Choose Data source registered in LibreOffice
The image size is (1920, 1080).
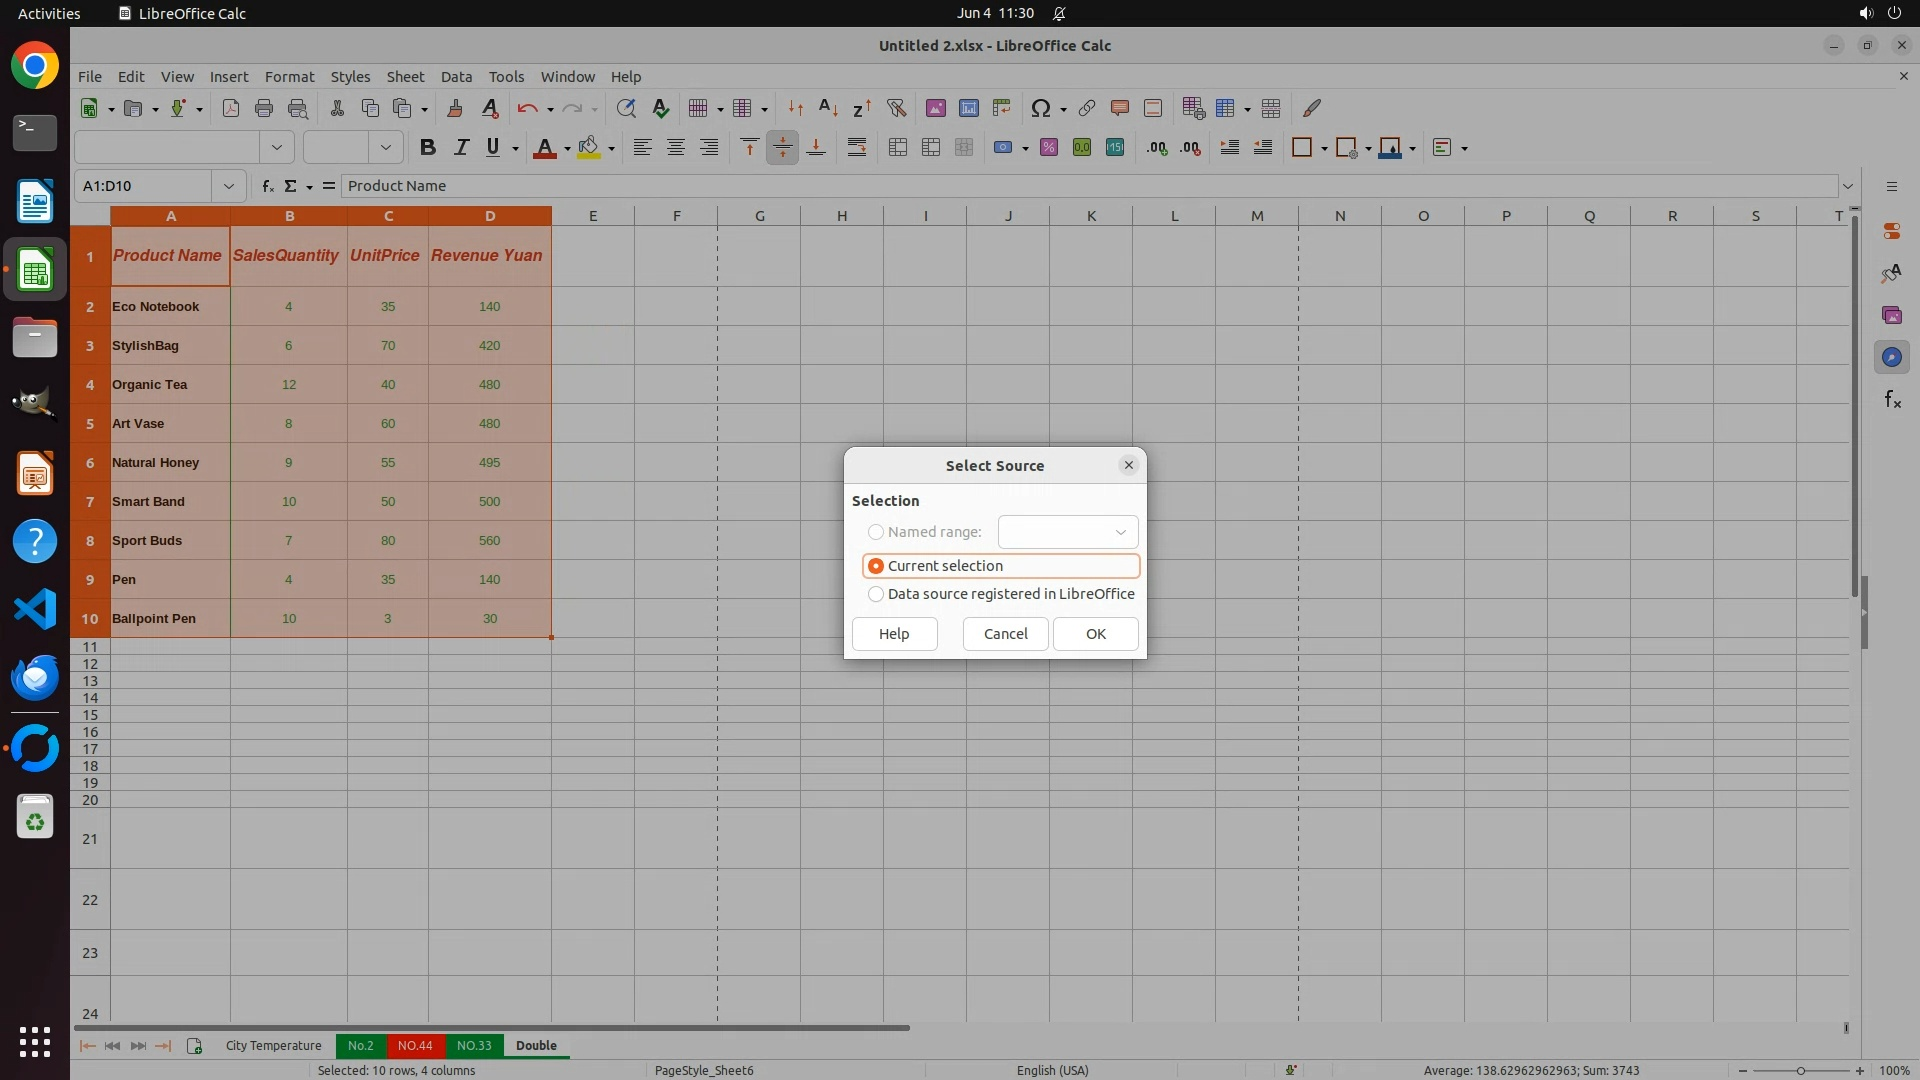pos(876,594)
